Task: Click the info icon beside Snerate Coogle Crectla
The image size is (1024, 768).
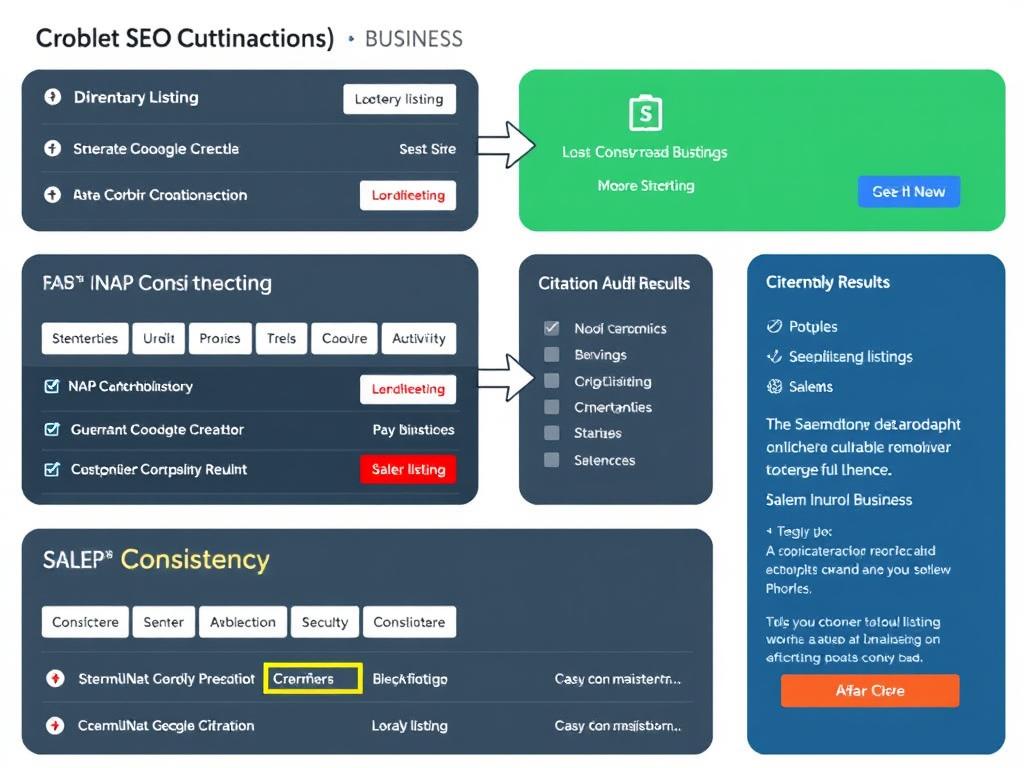Action: 52,146
